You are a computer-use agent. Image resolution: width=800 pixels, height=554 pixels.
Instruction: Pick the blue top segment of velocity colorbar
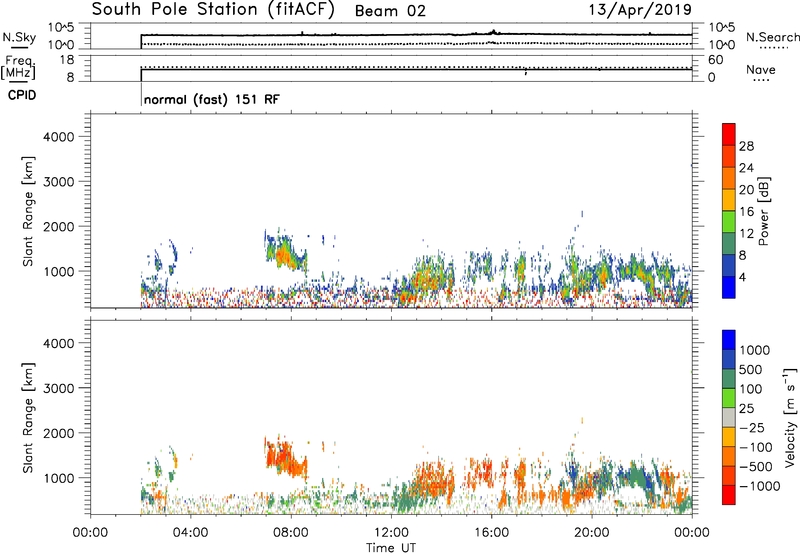729,340
